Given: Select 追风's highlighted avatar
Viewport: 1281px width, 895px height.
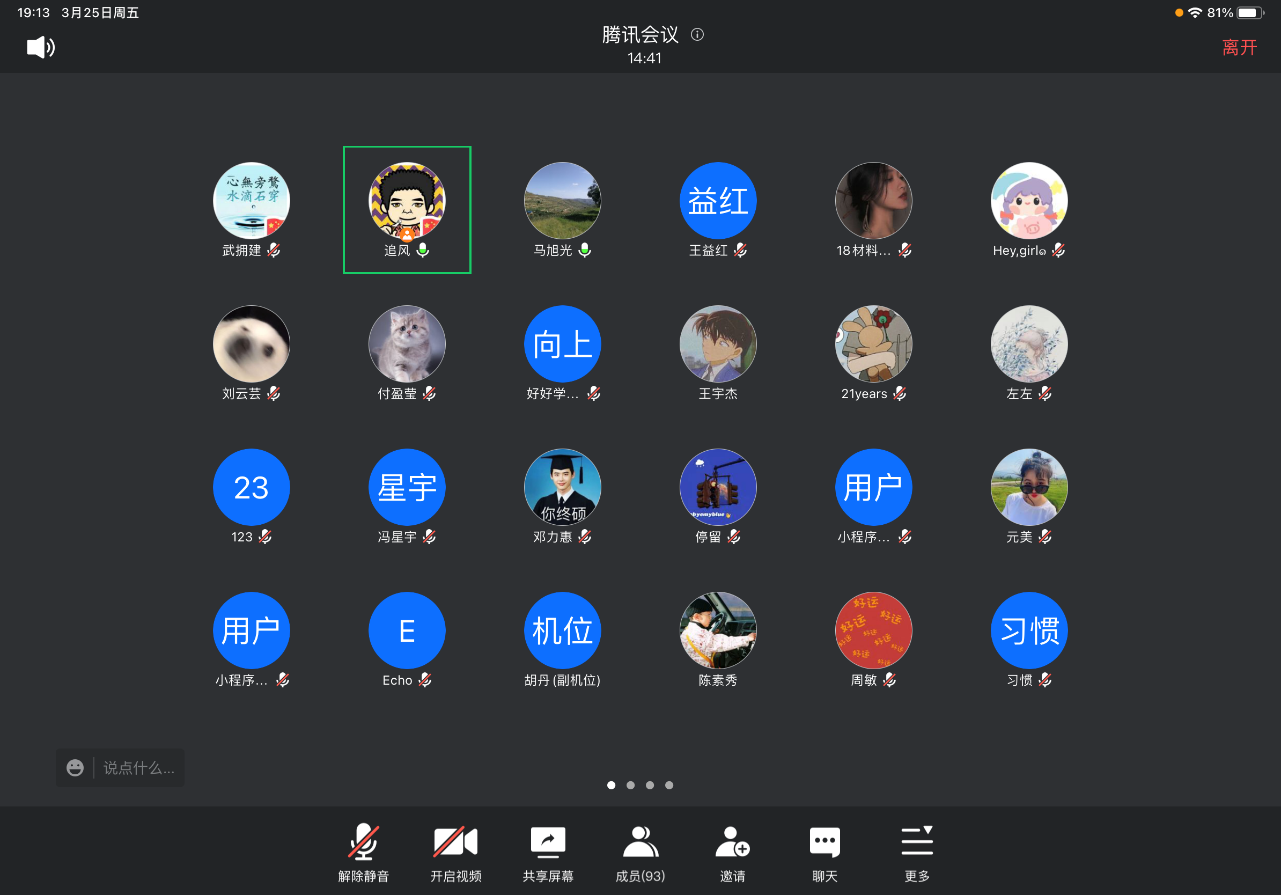Looking at the screenshot, I should pos(407,201).
